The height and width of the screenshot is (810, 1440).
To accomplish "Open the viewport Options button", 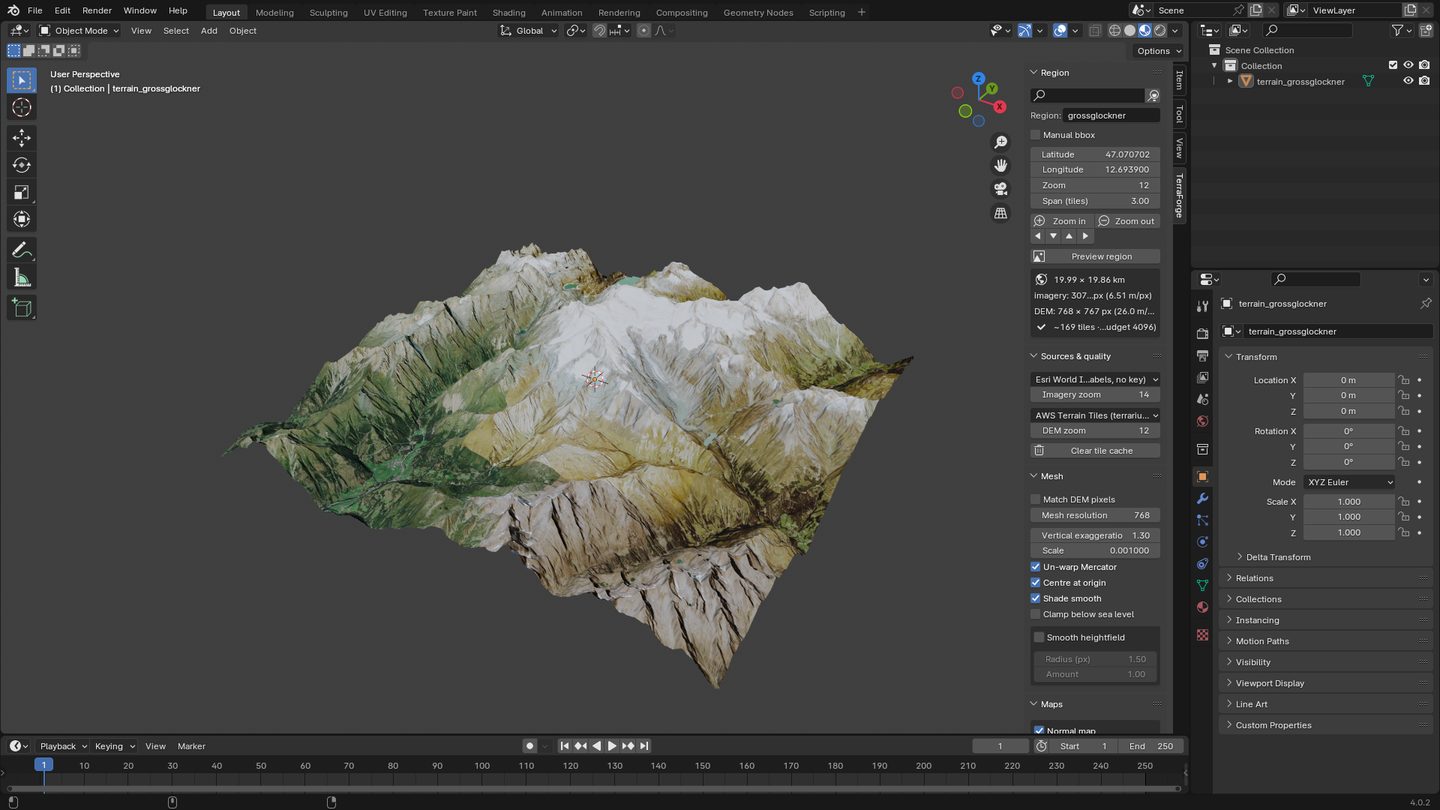I will (x=1159, y=51).
